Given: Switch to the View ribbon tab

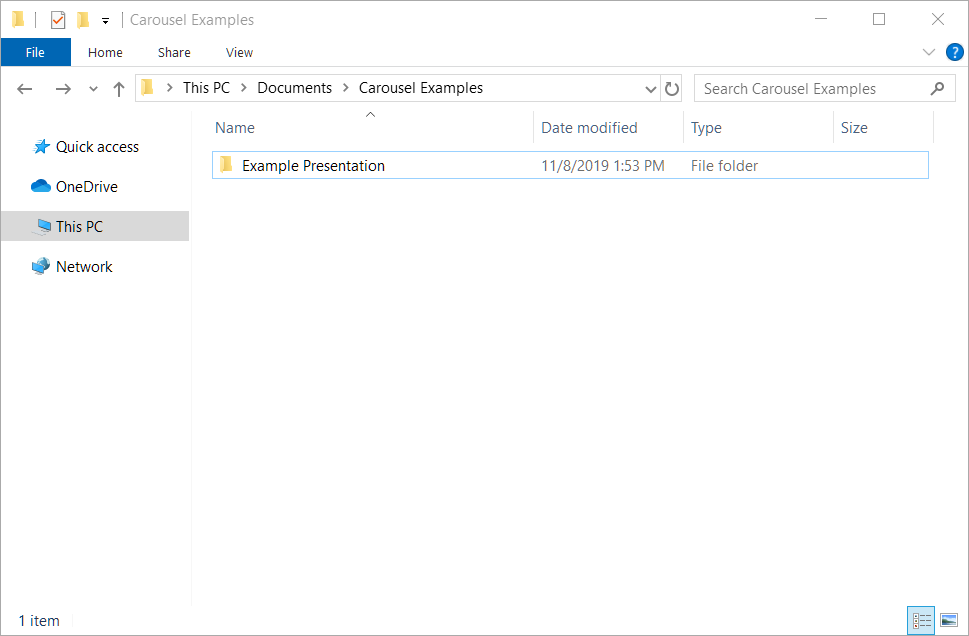Looking at the screenshot, I should pos(239,53).
